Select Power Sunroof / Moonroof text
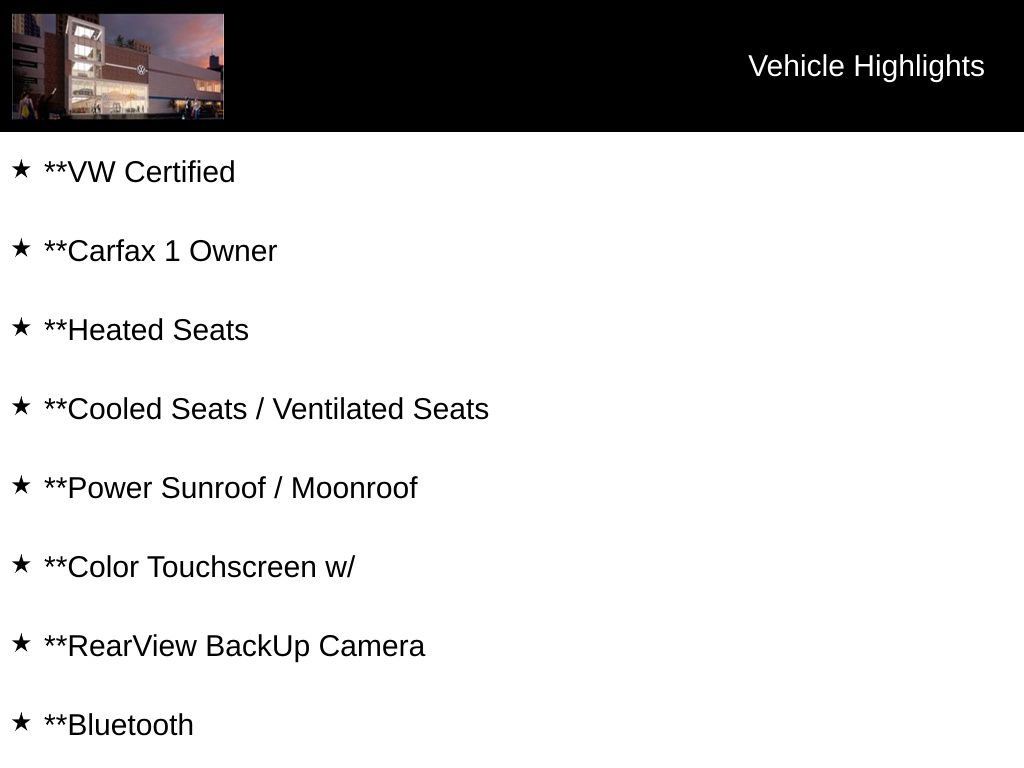 [230, 488]
